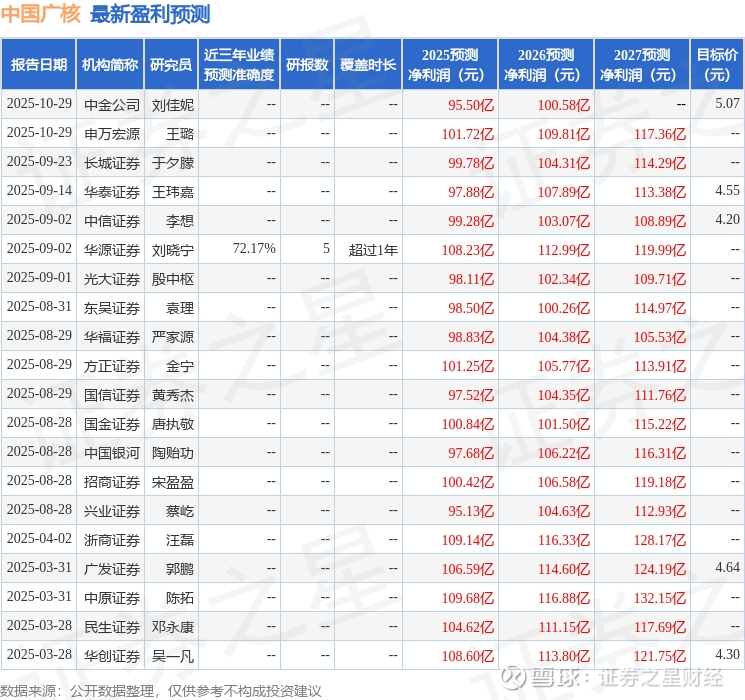Select the 华源证券 institution cell
The width and height of the screenshot is (745, 700).
(x=112, y=250)
